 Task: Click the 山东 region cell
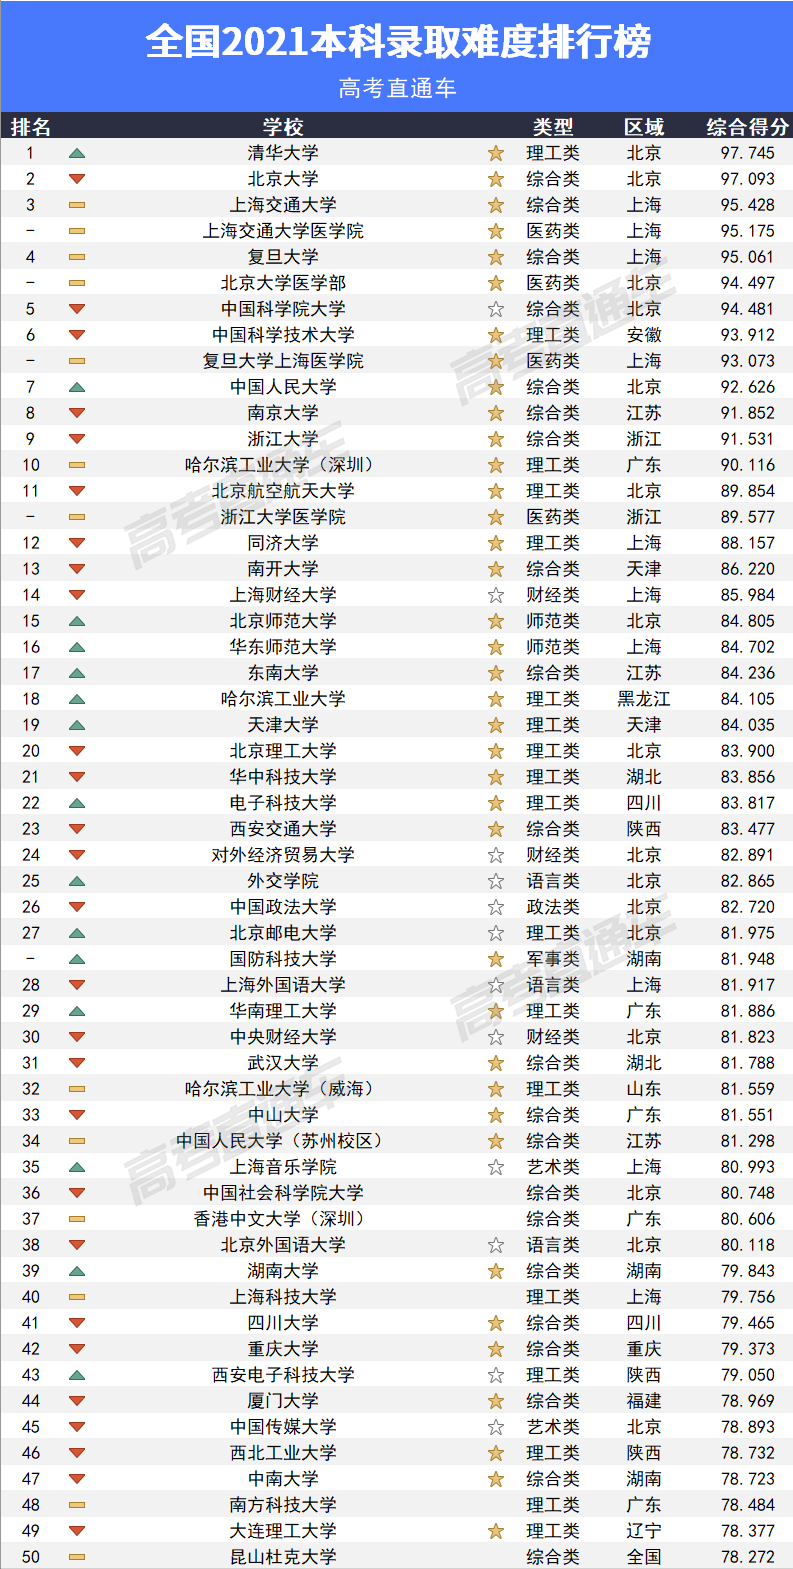click(x=644, y=1089)
